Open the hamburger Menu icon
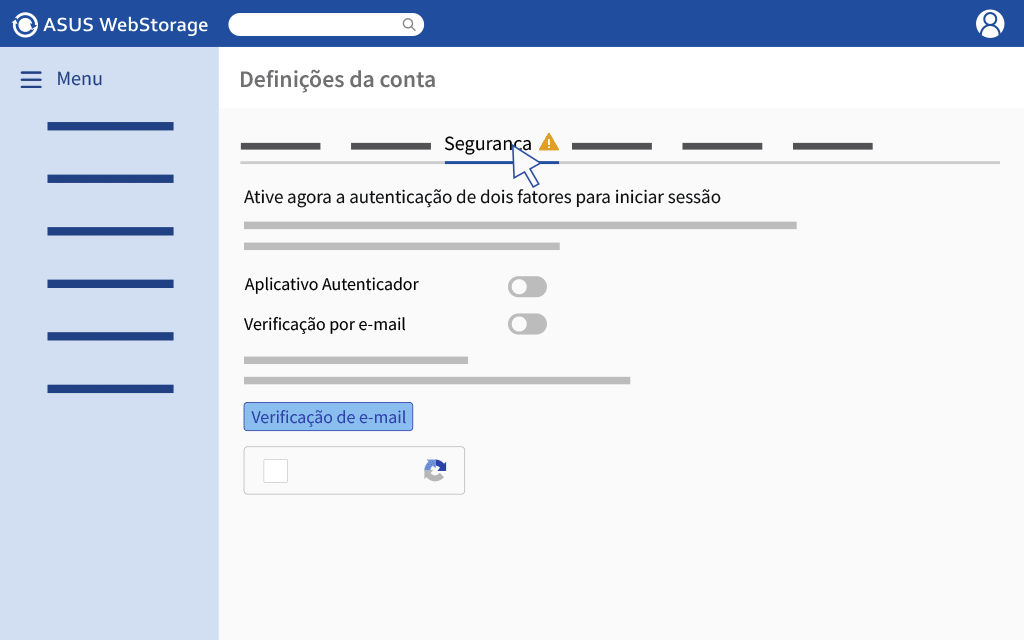 pos(31,80)
